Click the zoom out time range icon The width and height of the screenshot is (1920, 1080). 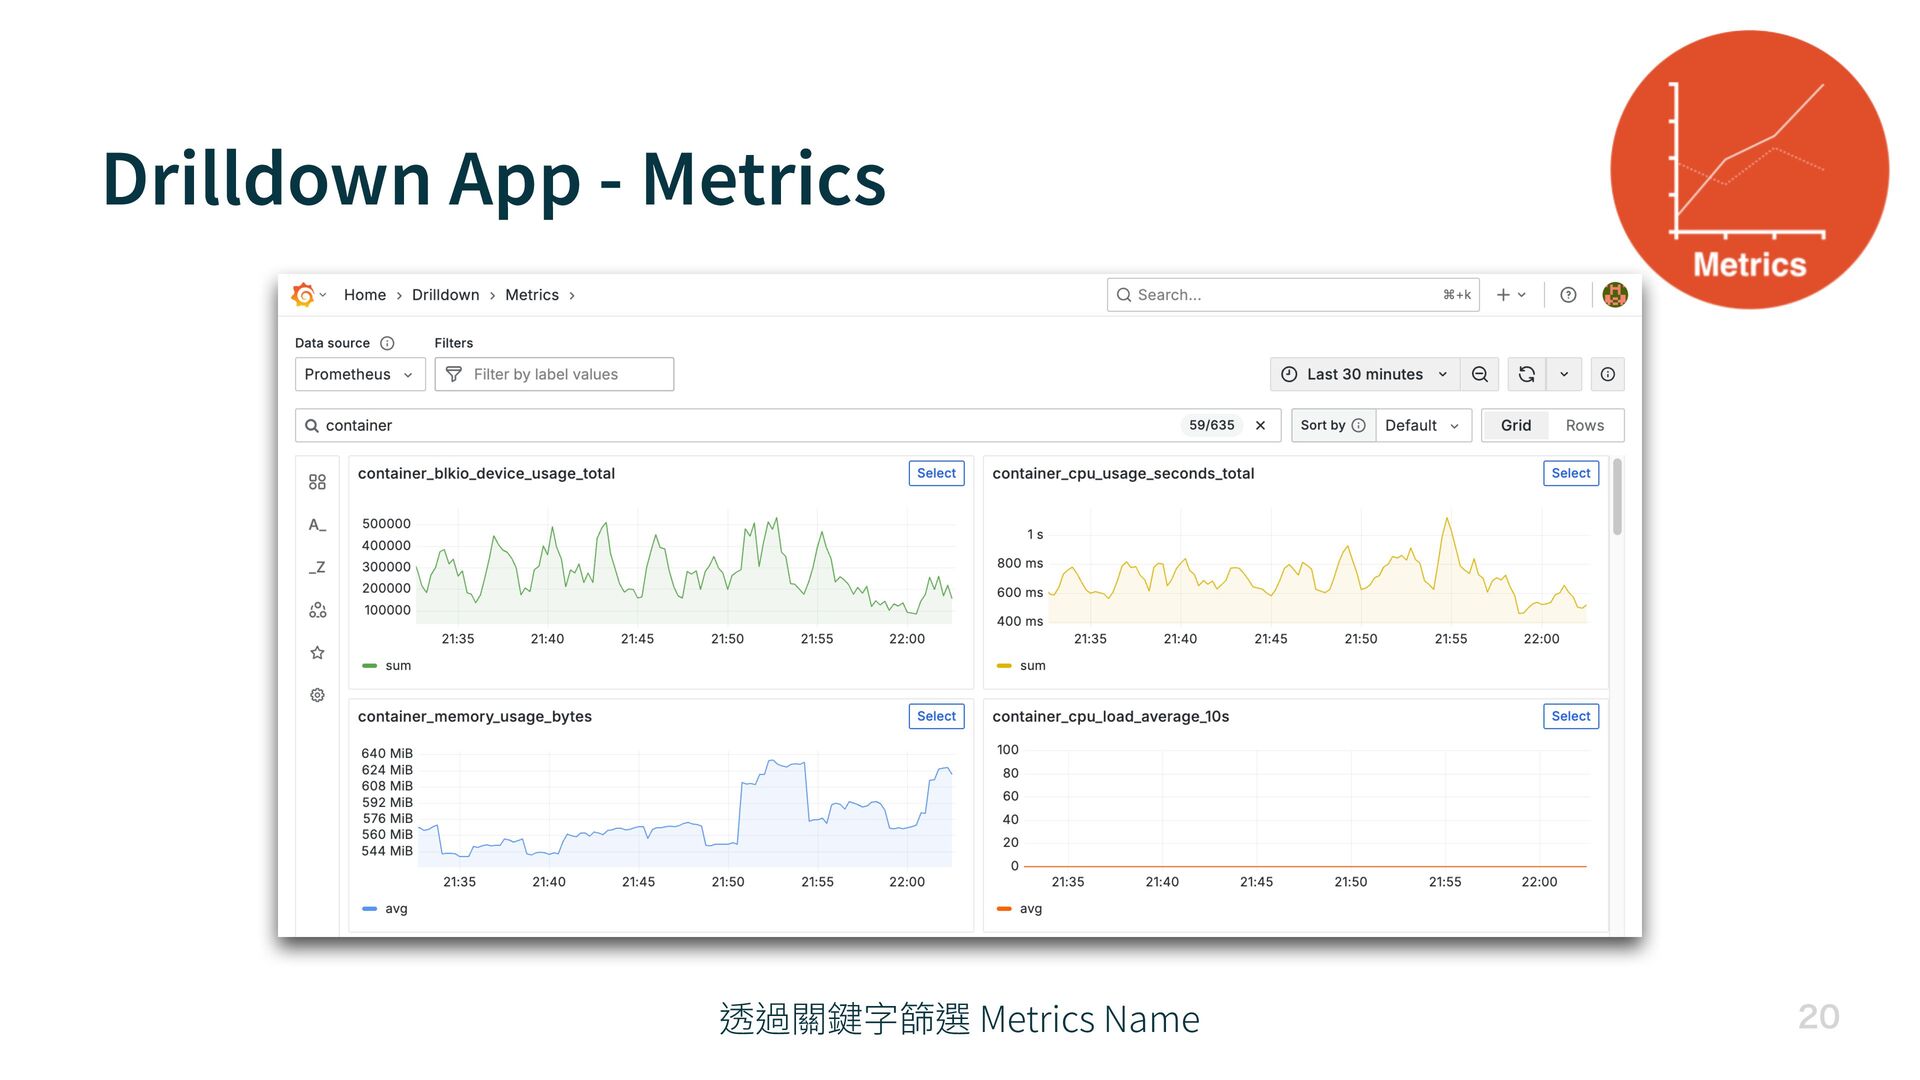(x=1480, y=374)
